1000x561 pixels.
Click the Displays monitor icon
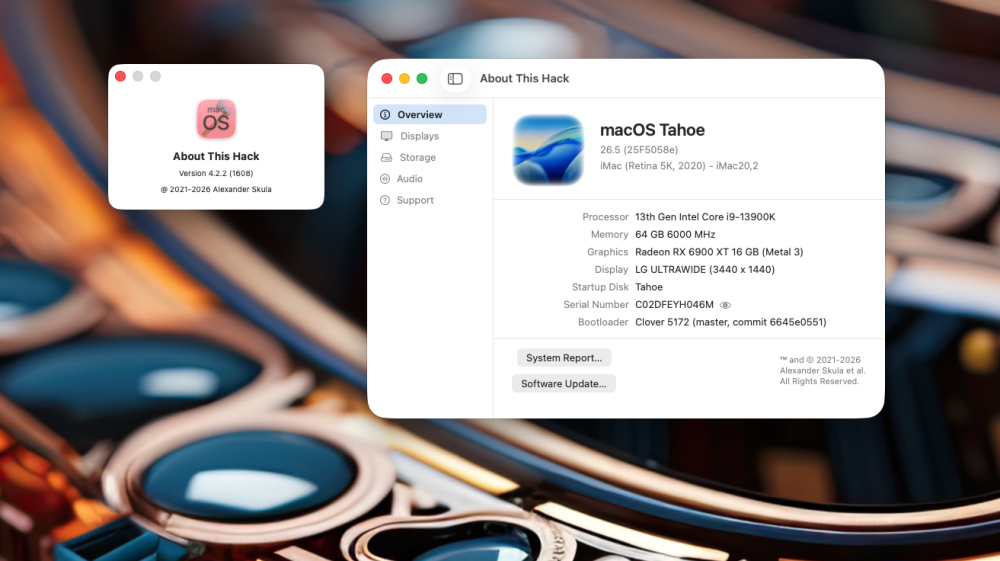386,136
